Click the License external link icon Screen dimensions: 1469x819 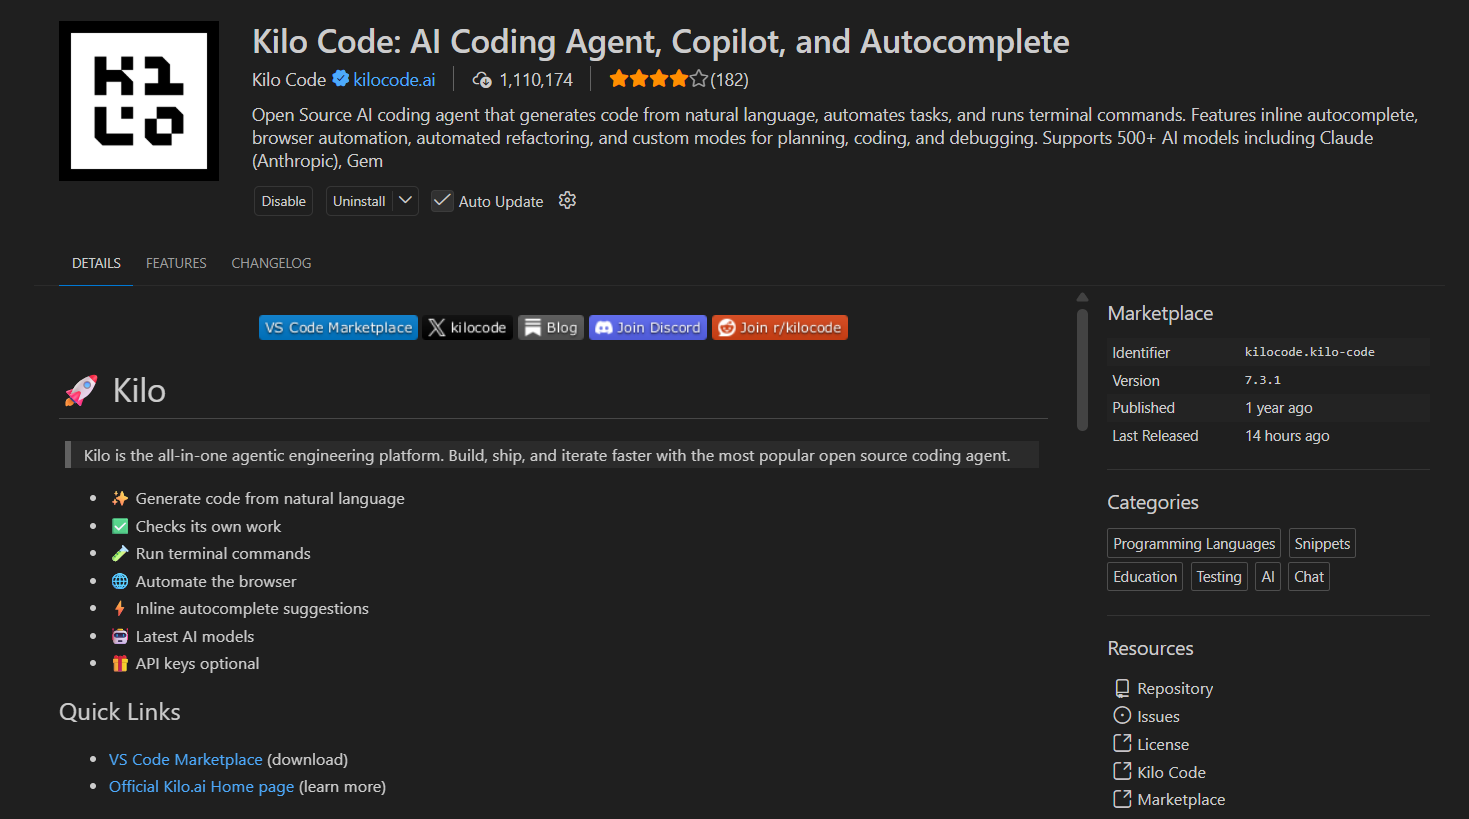pyautogui.click(x=1122, y=743)
